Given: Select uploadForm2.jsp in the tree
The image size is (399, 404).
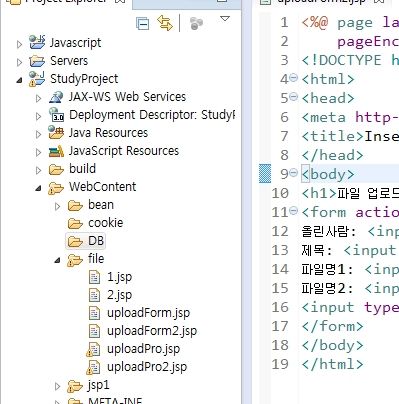Looking at the screenshot, I should pyautogui.click(x=152, y=331).
